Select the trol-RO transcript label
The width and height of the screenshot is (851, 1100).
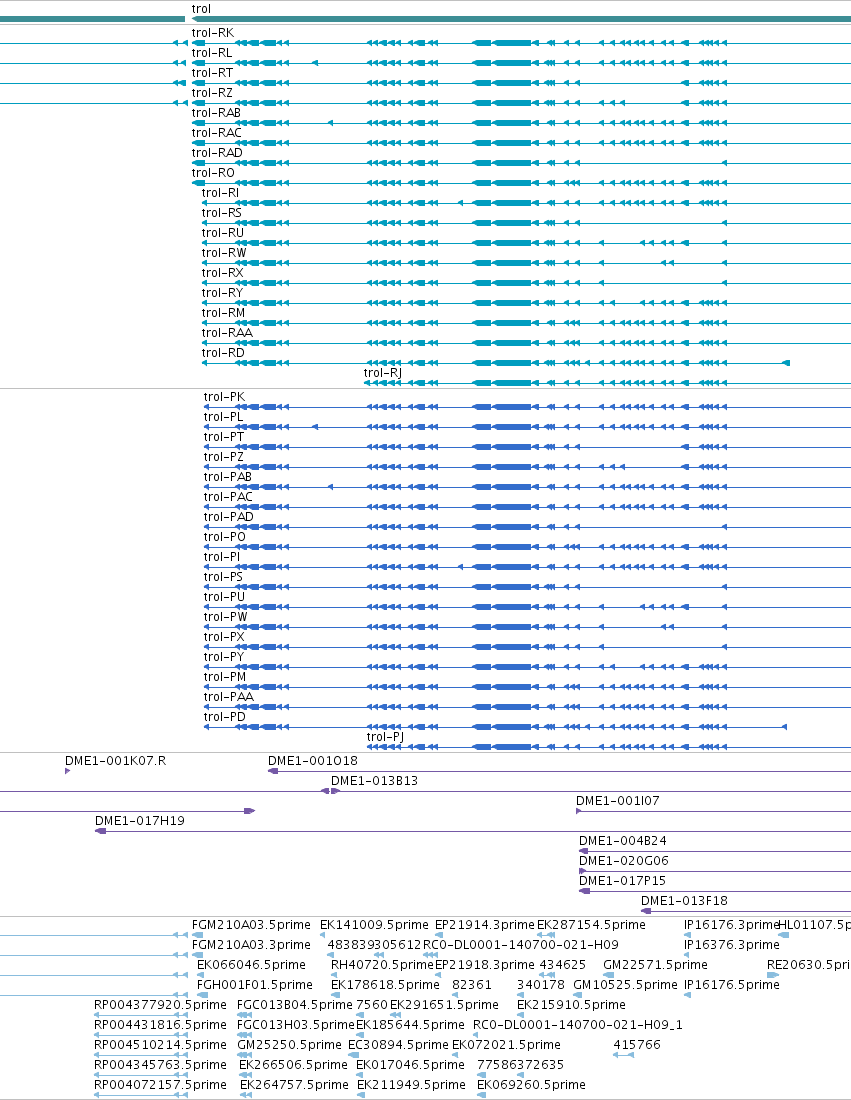click(x=213, y=173)
